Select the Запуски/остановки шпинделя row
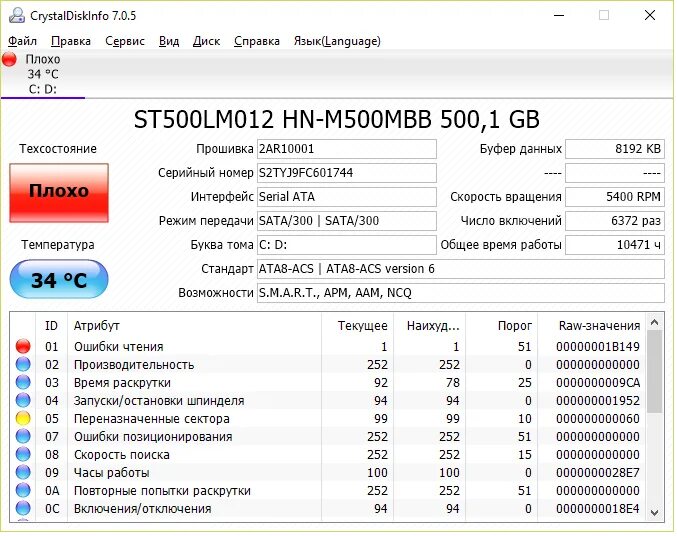Screen dimensions: 677x536 pos(328,400)
